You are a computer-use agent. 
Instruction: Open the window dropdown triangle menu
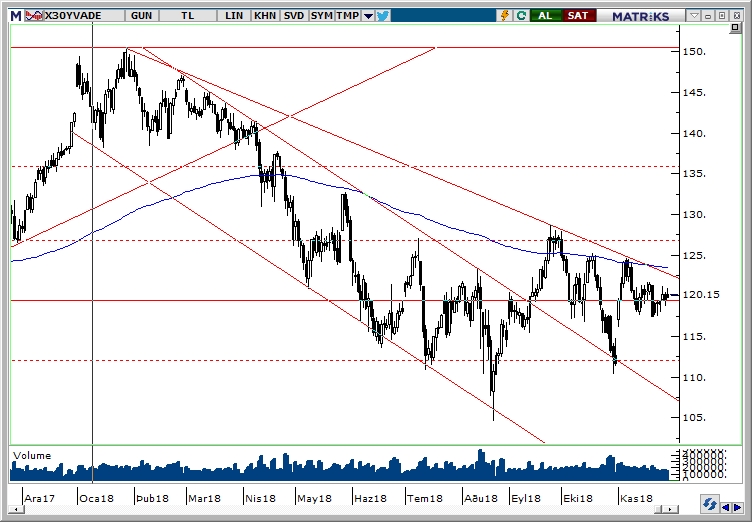coord(694,16)
